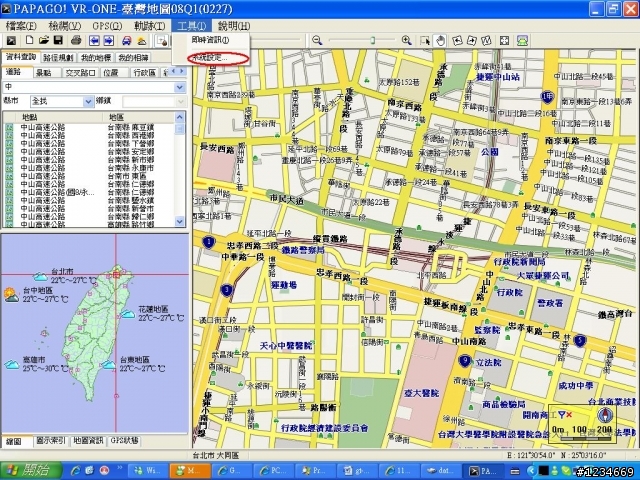Select the rectangle selection pointer tool

click(425, 41)
